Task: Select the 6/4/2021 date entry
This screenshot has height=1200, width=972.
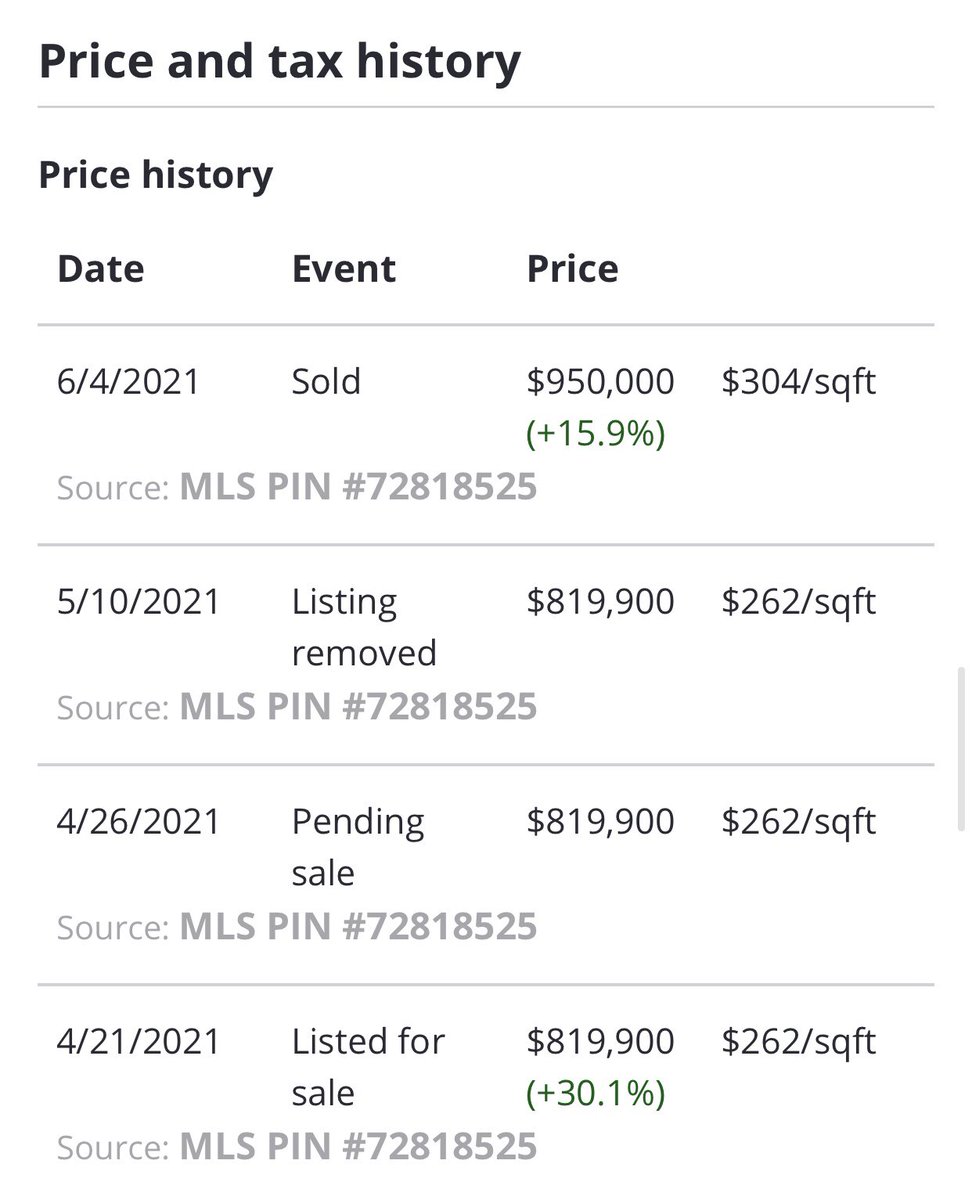Action: 128,382
